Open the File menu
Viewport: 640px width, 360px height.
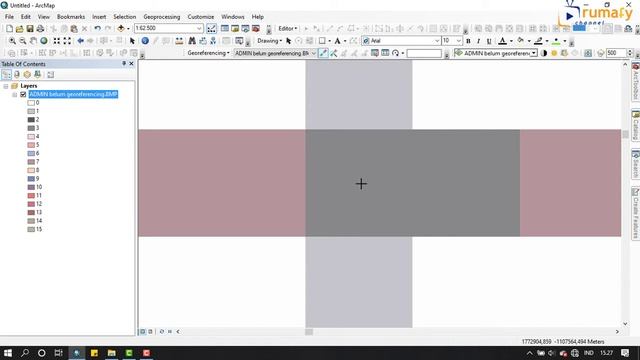9,17
